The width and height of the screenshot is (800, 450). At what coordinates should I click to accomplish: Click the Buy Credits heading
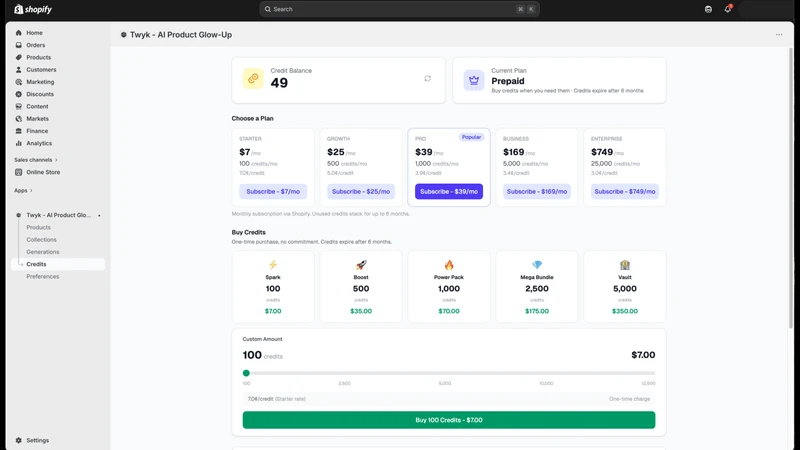248,232
